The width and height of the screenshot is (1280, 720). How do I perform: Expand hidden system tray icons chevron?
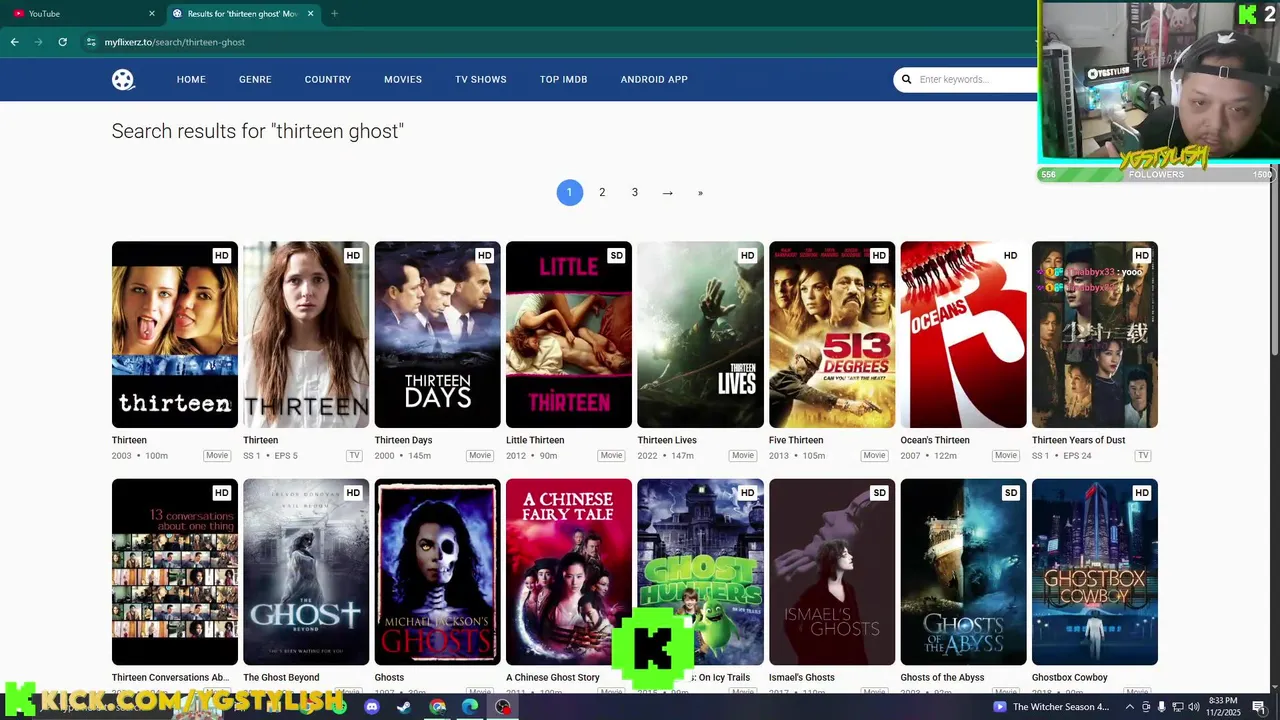click(1130, 707)
